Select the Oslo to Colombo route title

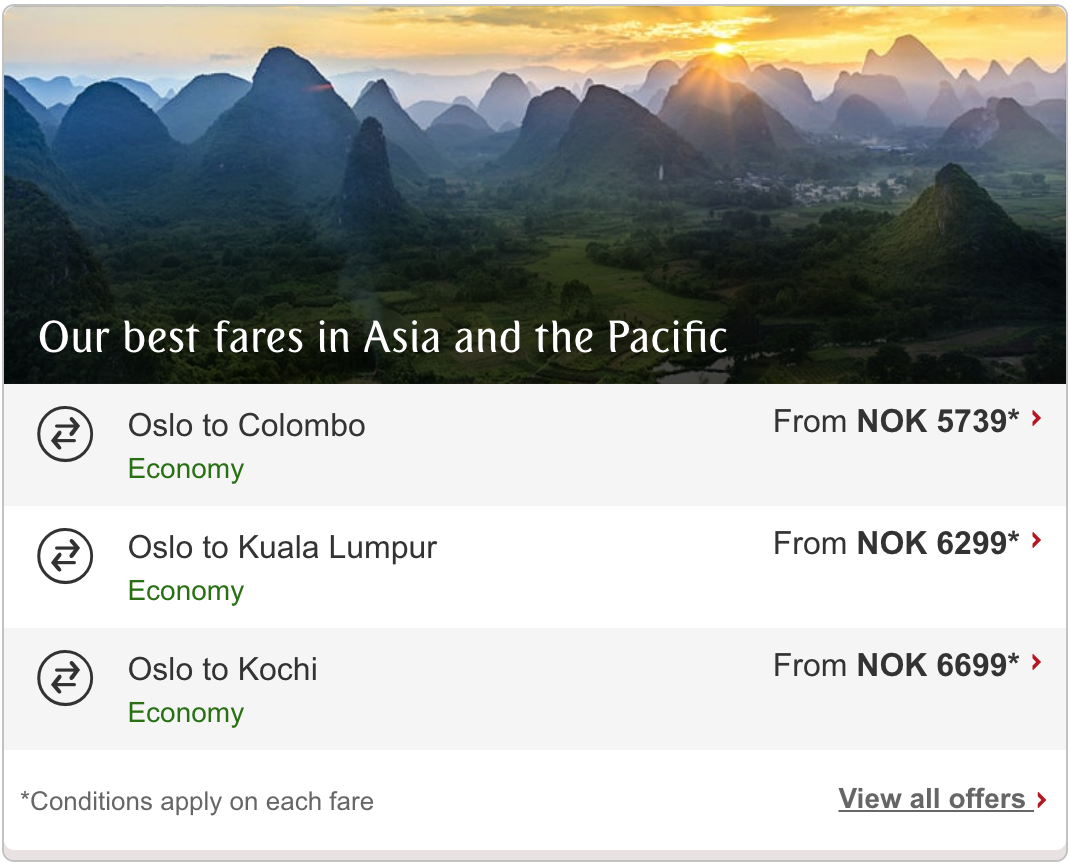click(x=246, y=425)
